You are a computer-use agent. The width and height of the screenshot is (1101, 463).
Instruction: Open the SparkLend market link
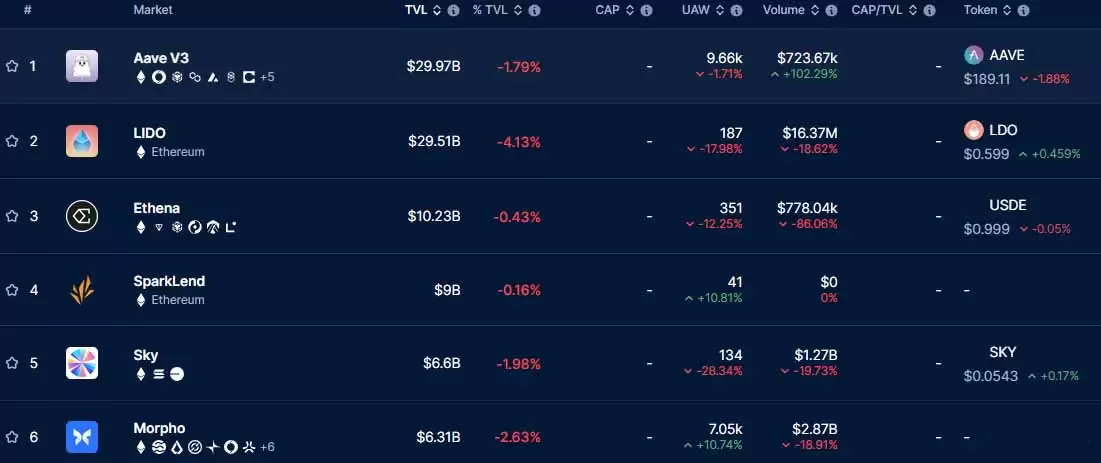168,281
